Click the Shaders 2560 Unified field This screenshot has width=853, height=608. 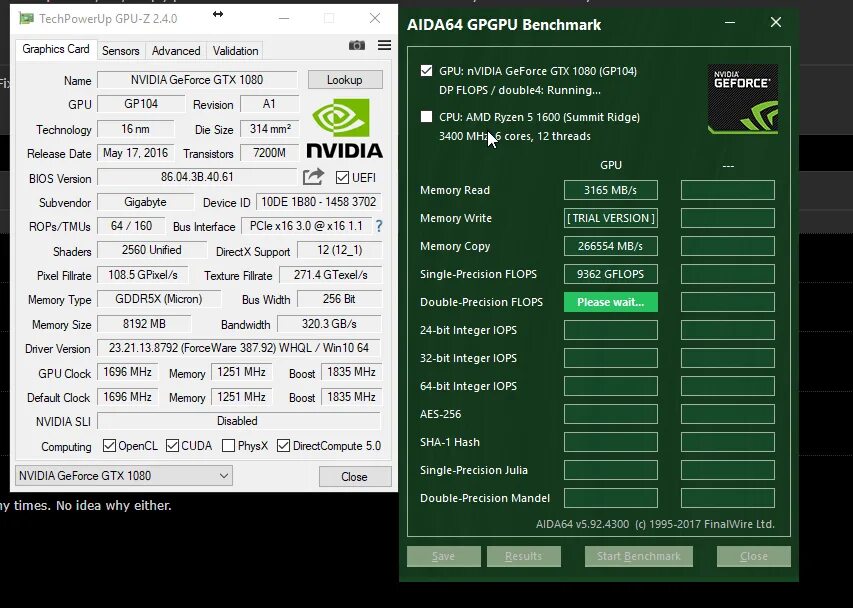pyautogui.click(x=152, y=250)
